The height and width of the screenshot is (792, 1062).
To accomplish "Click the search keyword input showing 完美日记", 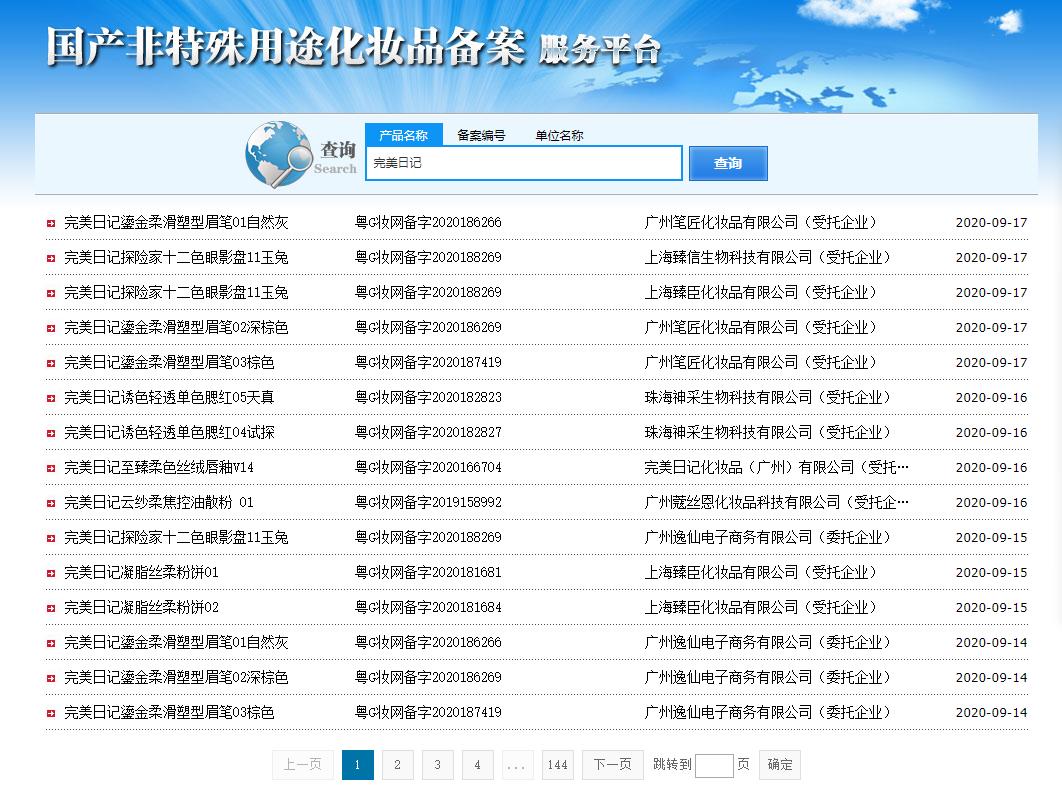I will tap(523, 162).
